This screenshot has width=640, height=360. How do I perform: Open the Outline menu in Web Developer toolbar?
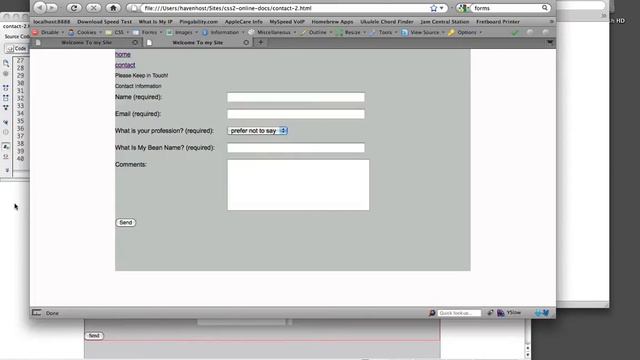point(316,32)
